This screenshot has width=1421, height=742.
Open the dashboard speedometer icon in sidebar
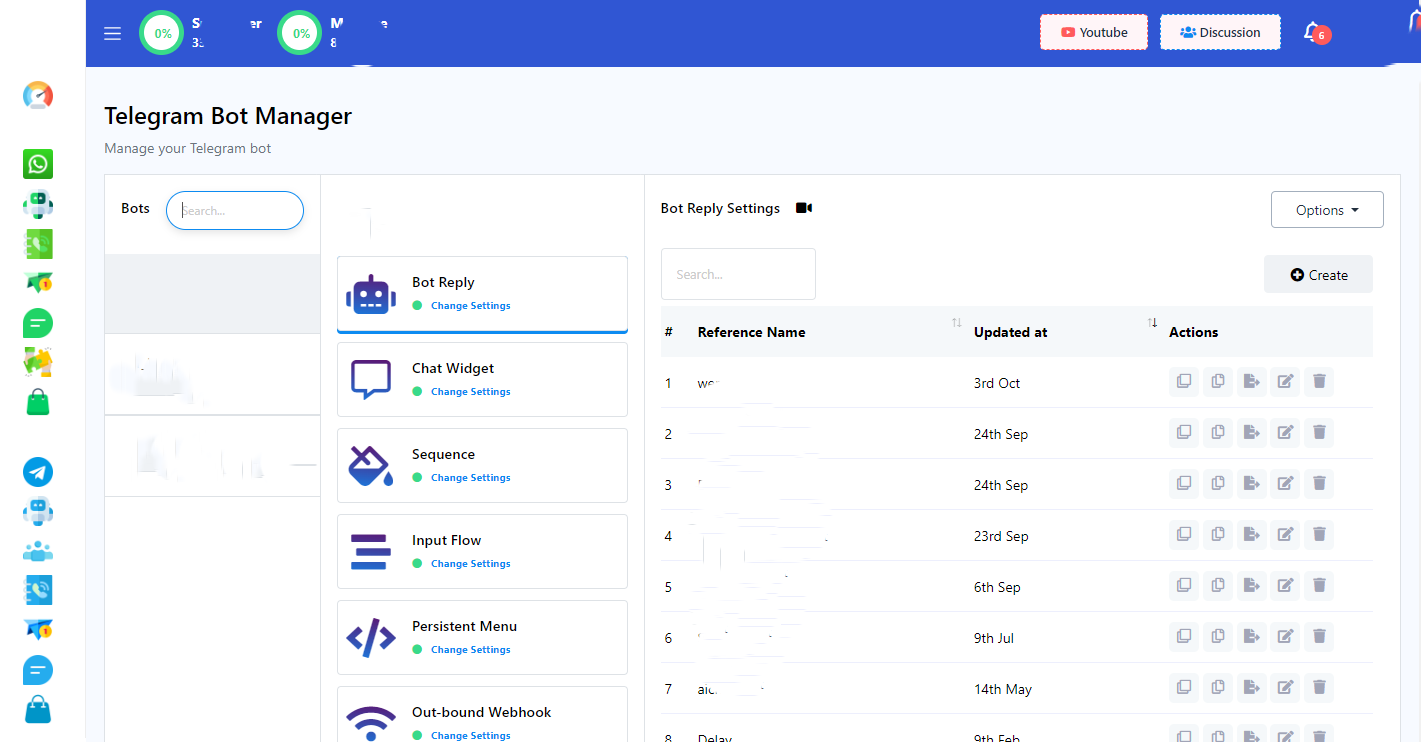click(x=38, y=96)
